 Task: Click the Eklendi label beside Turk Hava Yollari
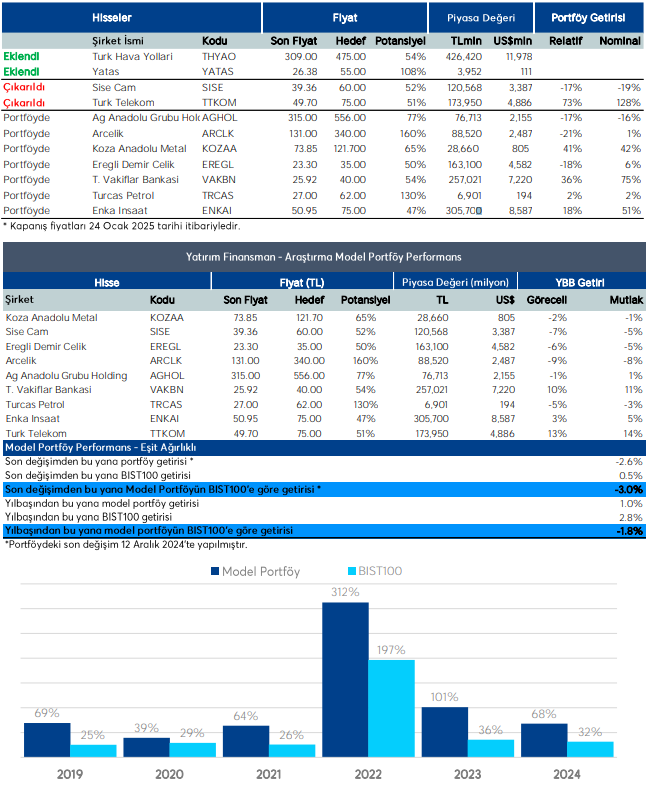pyautogui.click(x=21, y=57)
